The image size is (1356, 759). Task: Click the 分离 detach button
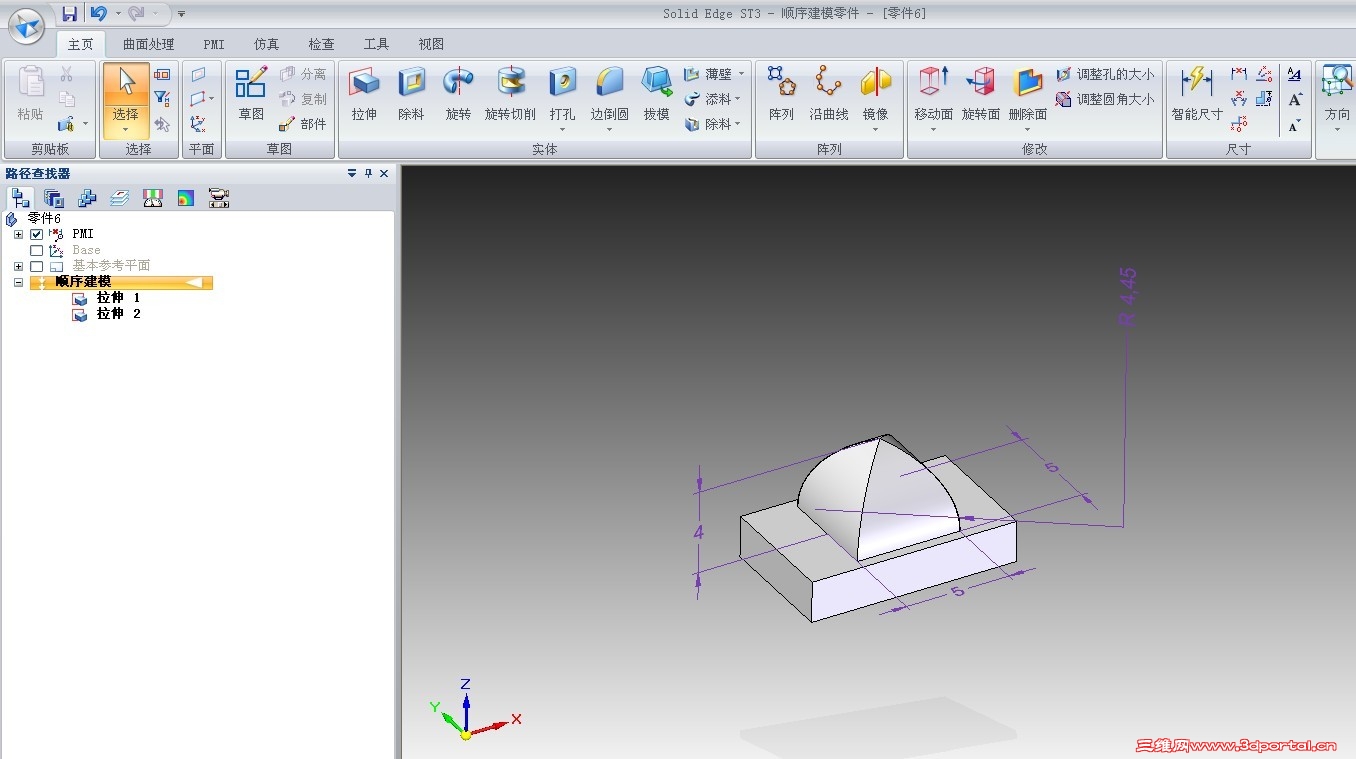click(x=302, y=74)
